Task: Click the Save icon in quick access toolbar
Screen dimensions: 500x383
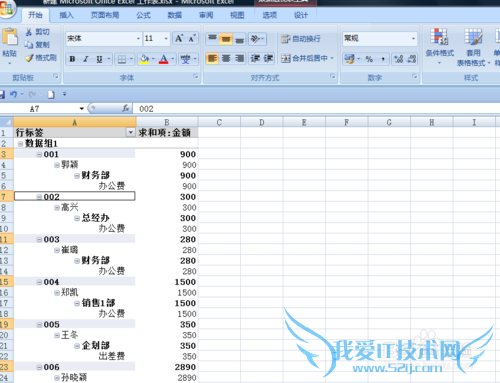Action: 2,95
